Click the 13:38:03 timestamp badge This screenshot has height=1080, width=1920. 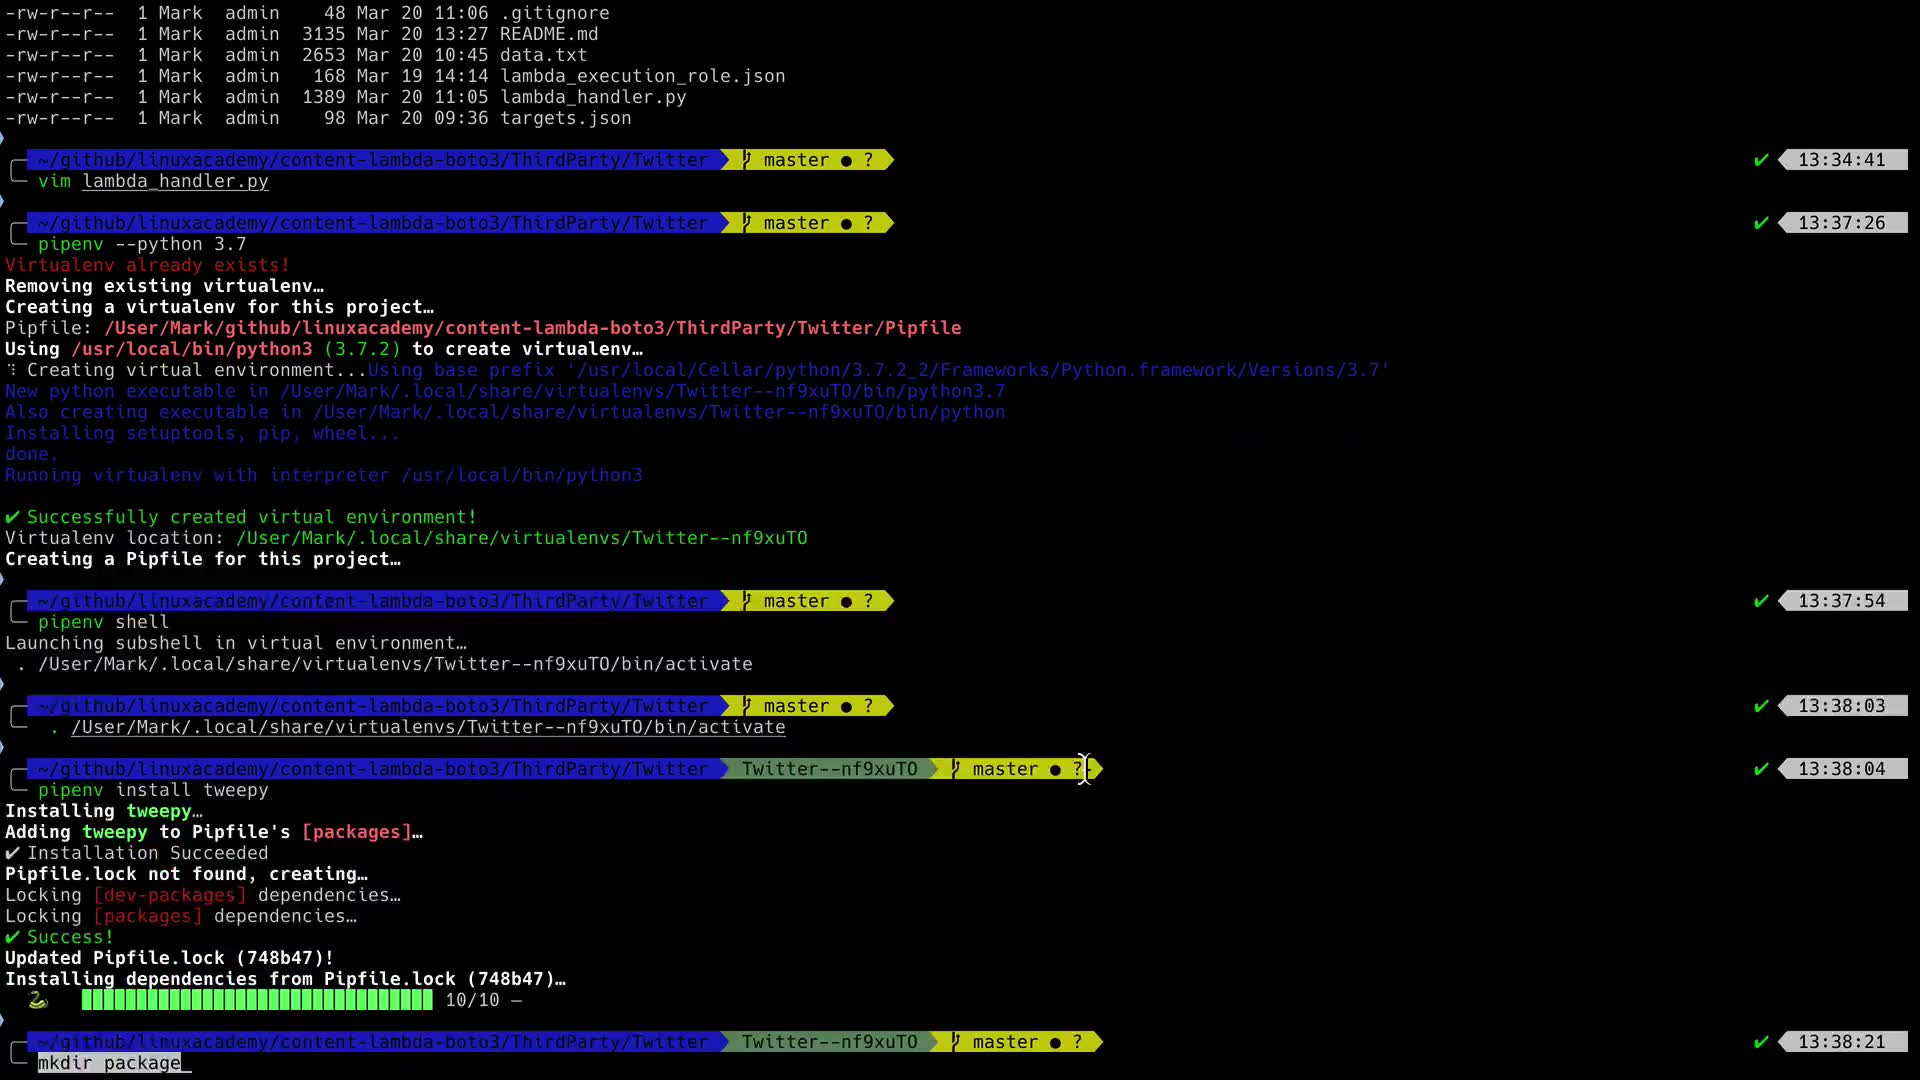click(x=1841, y=706)
